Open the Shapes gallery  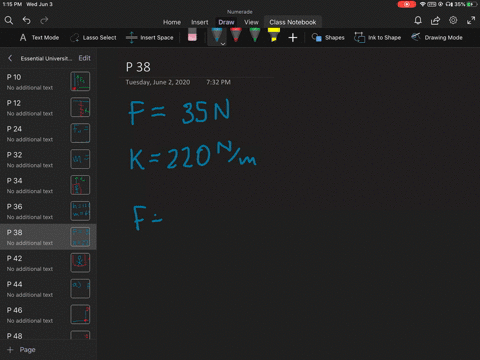click(328, 38)
